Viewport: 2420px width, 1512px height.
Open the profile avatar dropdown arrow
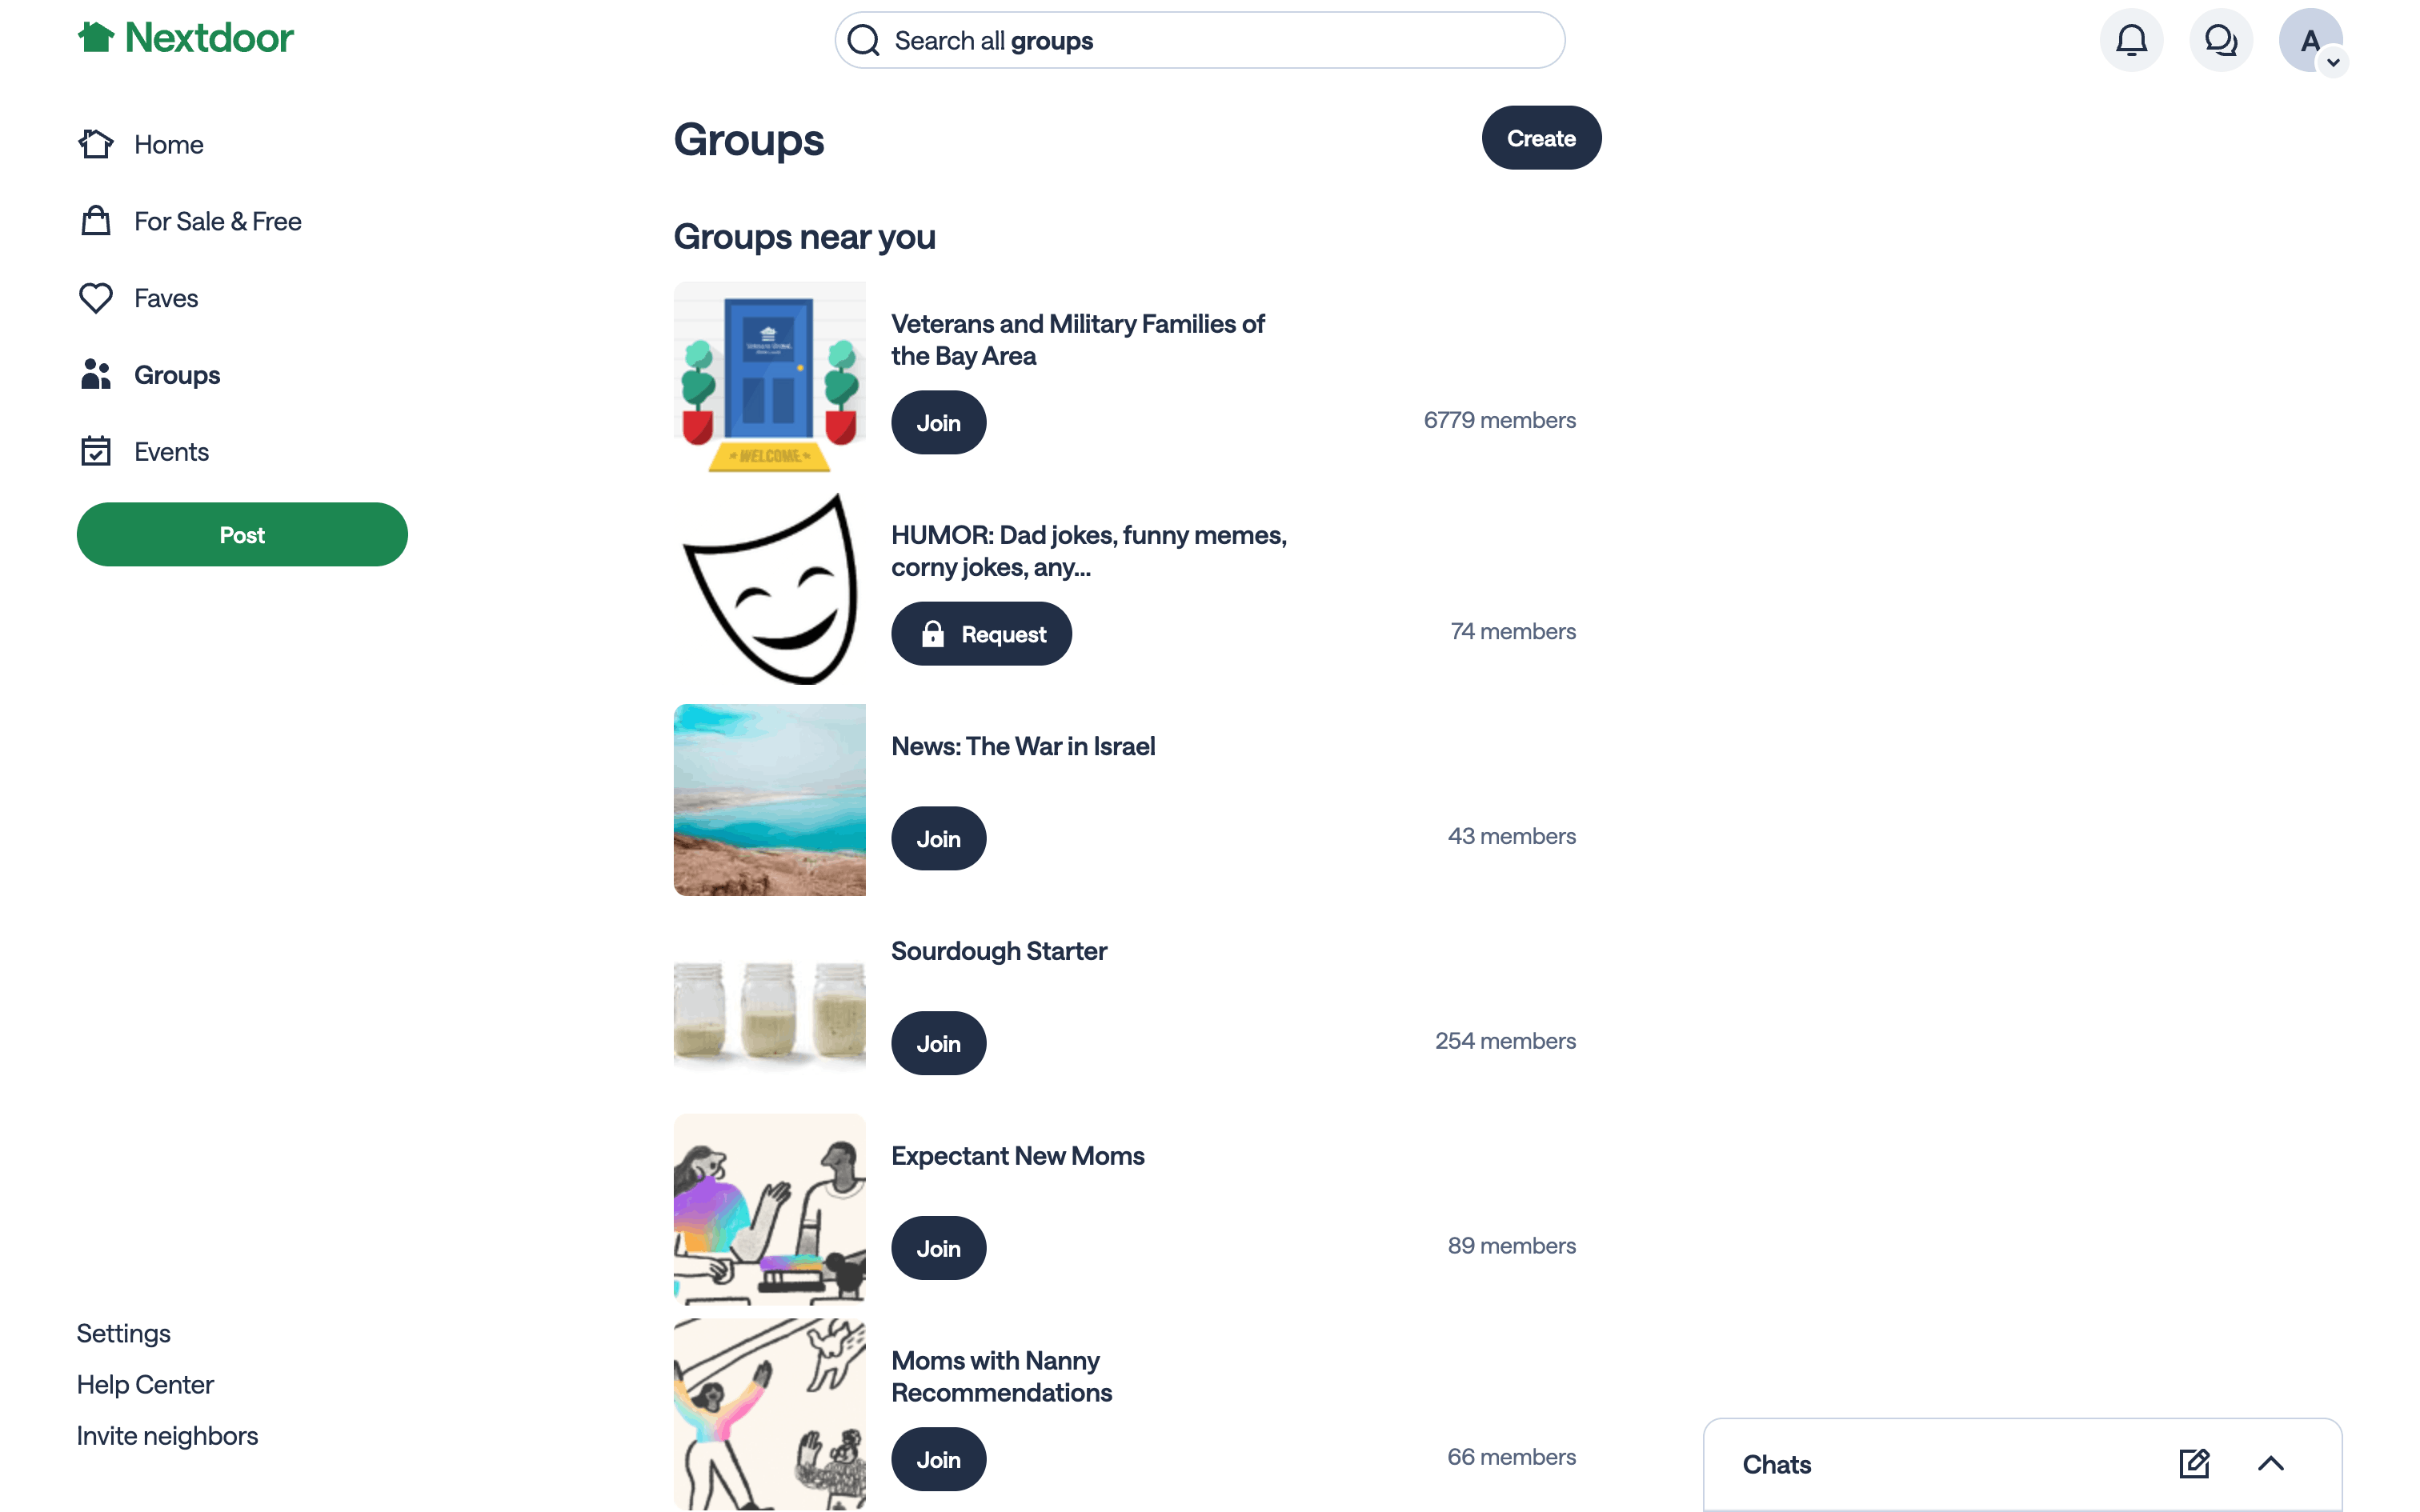click(2333, 62)
